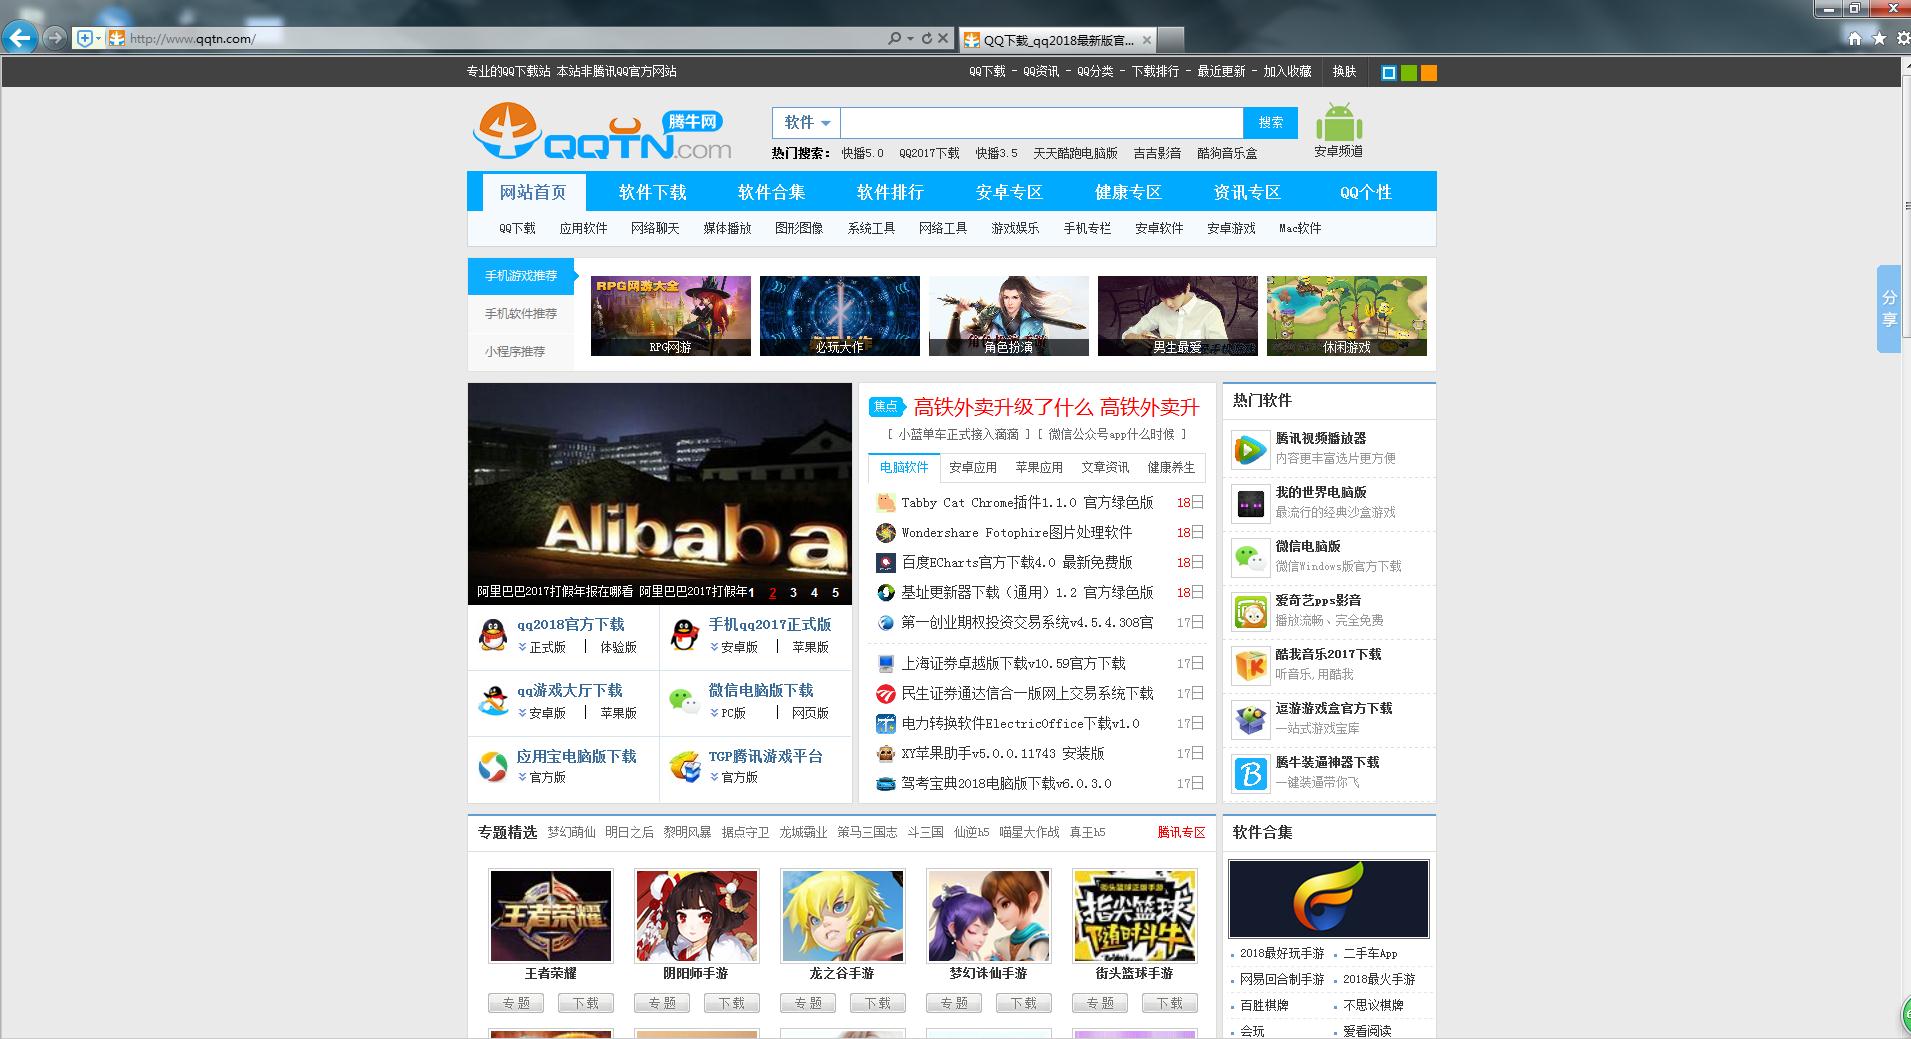Open the 软件合集 navigation tab
Viewport: 1911px width, 1039px height.
point(771,192)
